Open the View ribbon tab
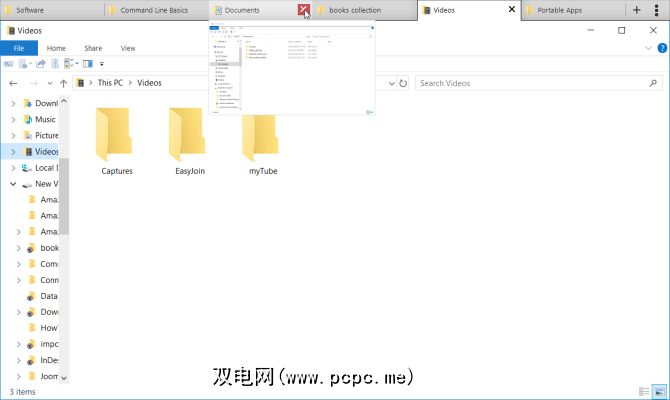670x400 pixels. [128, 48]
